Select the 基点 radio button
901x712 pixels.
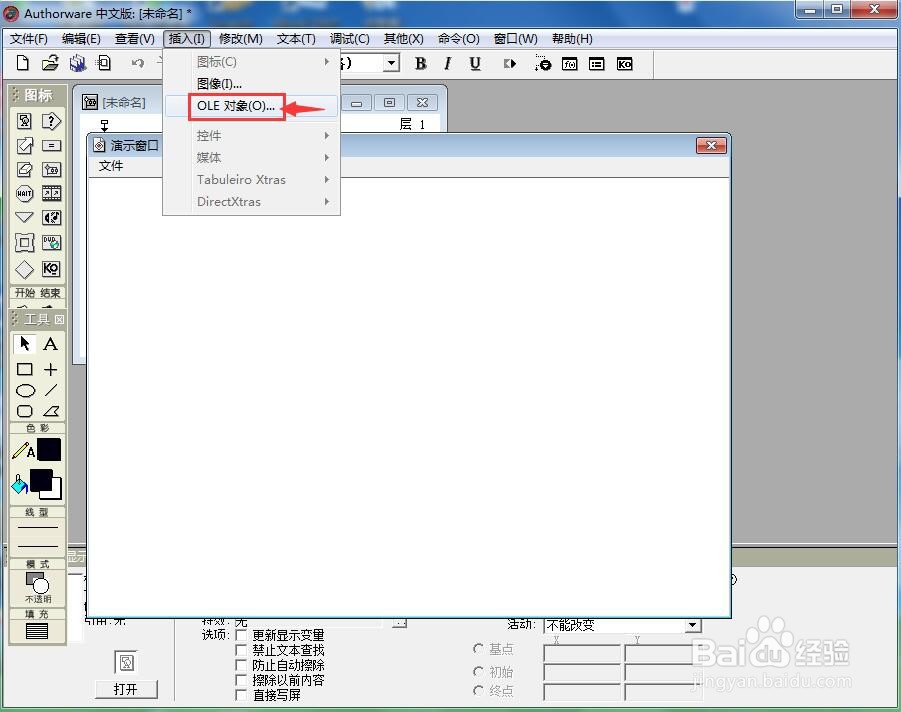pyautogui.click(x=478, y=649)
